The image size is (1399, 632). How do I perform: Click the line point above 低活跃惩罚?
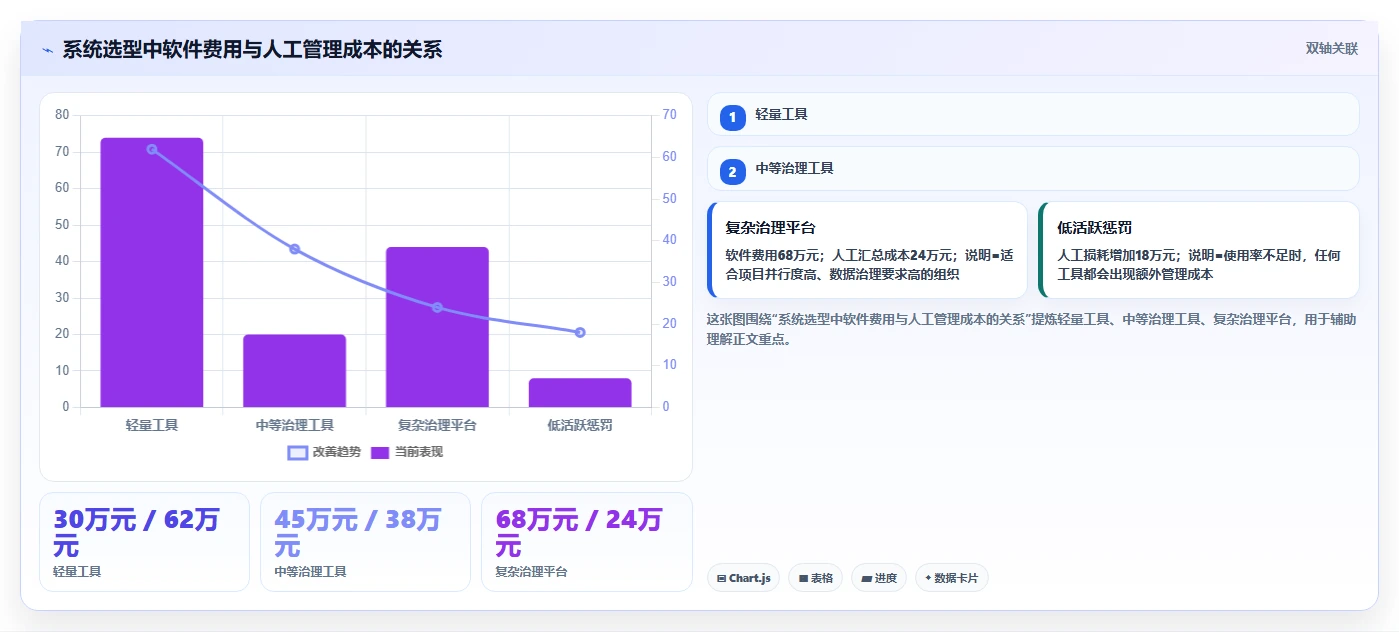point(580,332)
